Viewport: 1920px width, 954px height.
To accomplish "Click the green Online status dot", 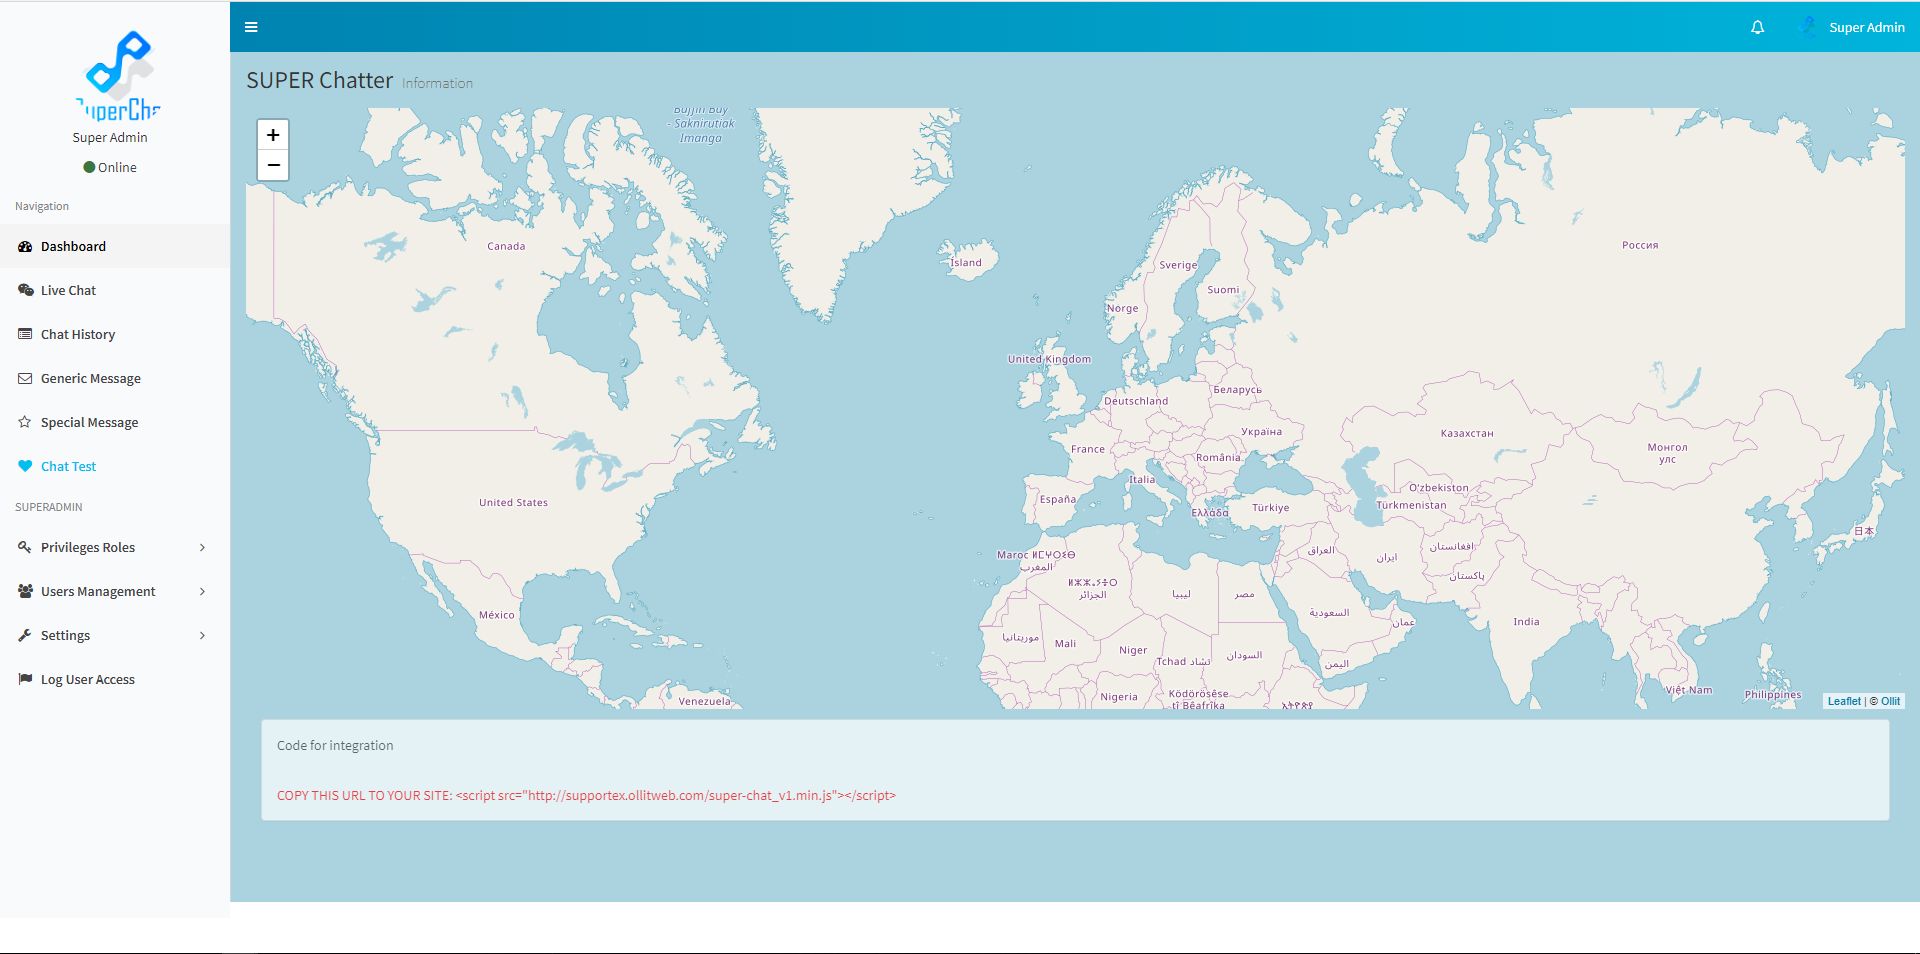I will coord(89,167).
